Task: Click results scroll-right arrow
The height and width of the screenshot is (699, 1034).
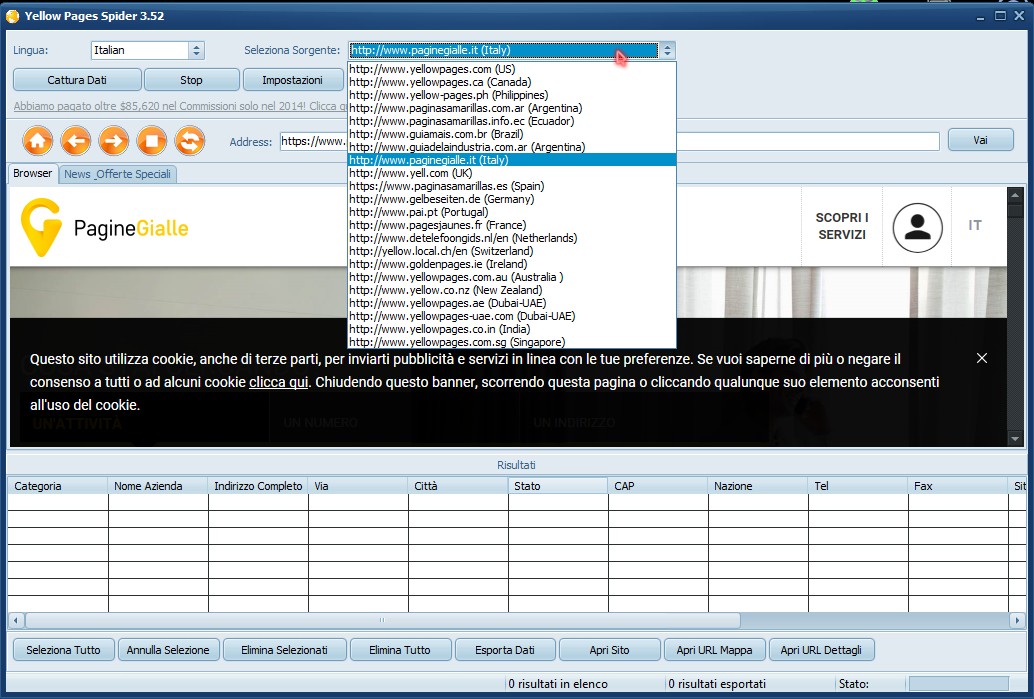Action: pyautogui.click(x=1017, y=621)
